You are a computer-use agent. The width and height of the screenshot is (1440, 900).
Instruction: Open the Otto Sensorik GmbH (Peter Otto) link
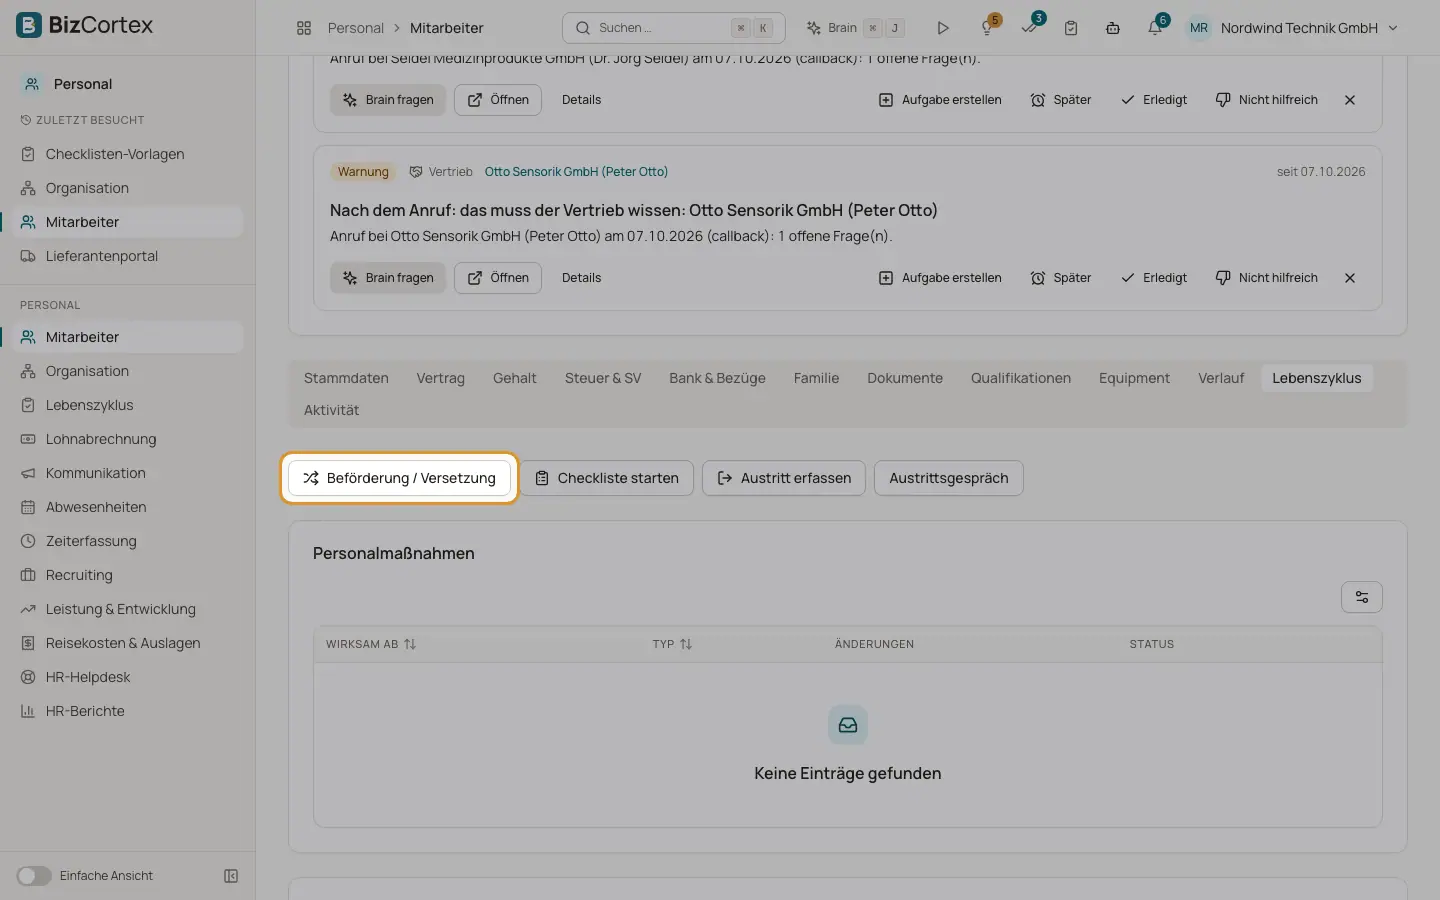pos(576,172)
